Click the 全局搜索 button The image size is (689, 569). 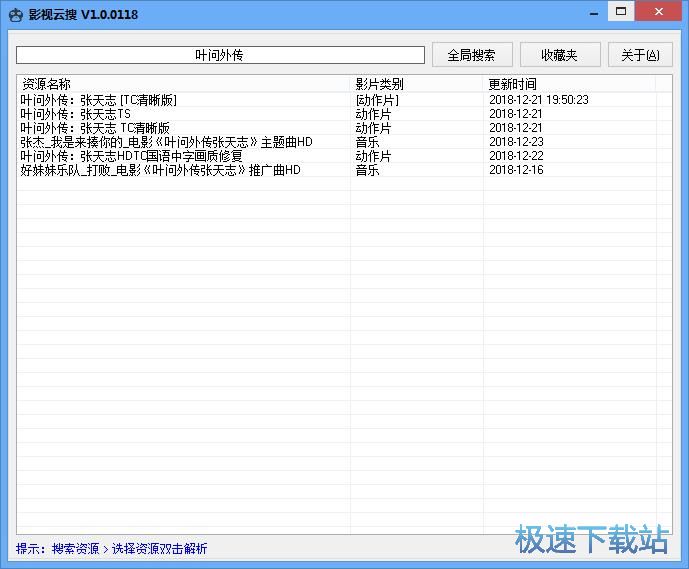click(x=472, y=55)
